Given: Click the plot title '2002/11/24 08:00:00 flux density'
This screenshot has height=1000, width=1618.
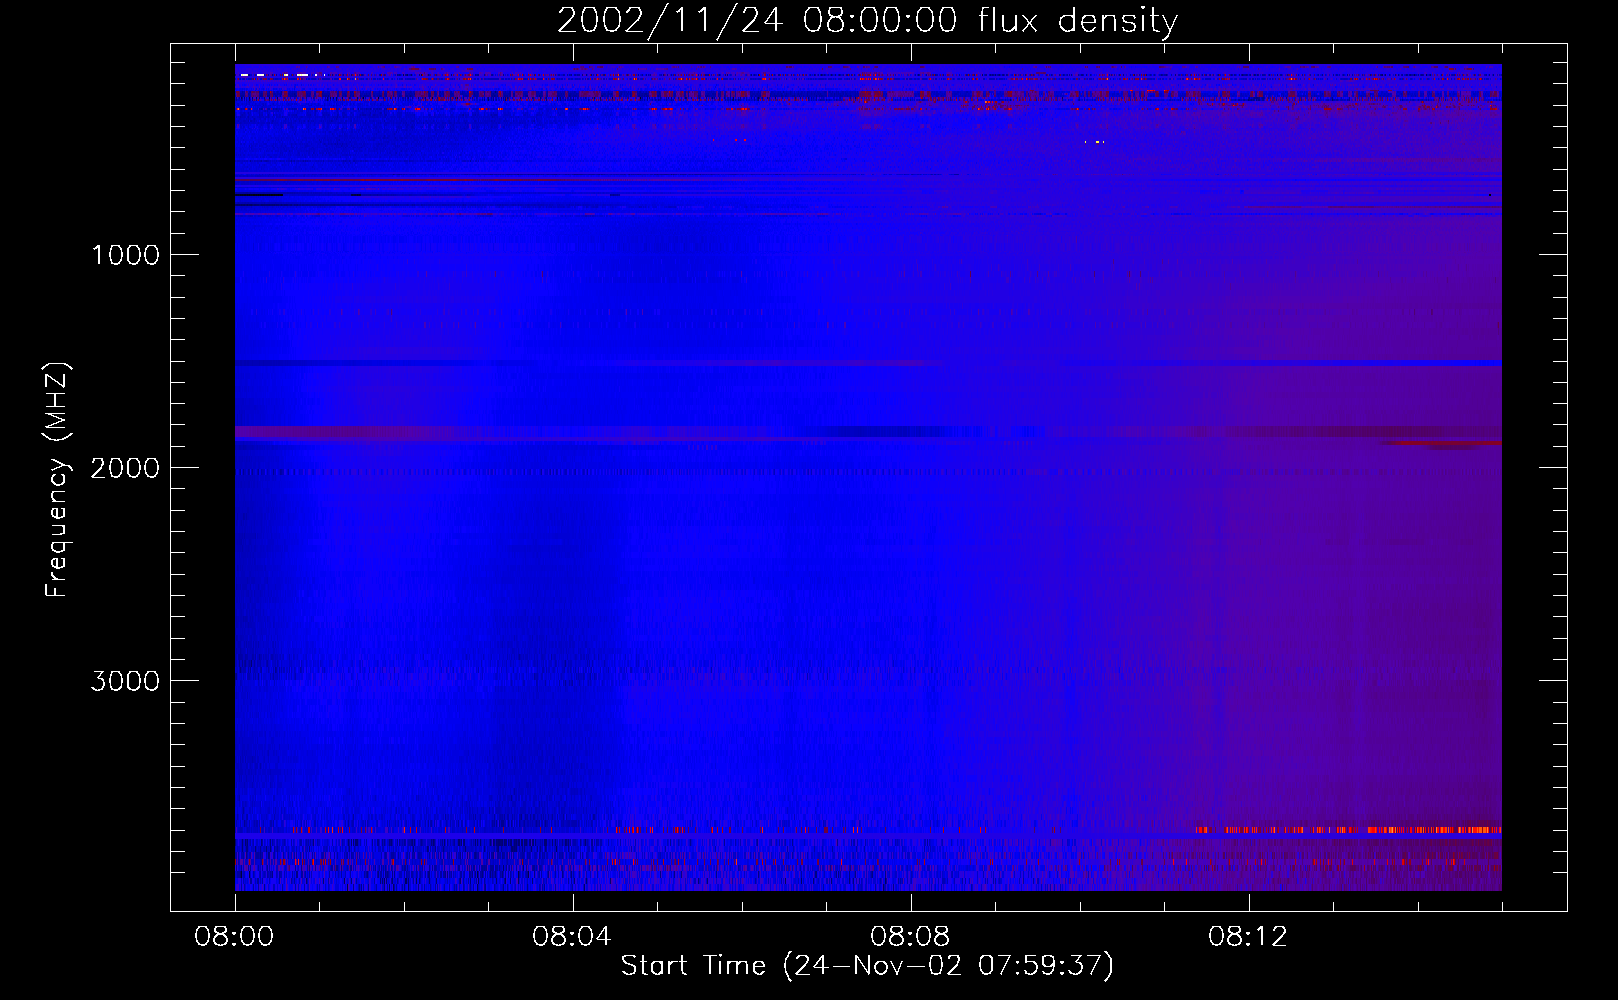Looking at the screenshot, I should click(x=867, y=21).
